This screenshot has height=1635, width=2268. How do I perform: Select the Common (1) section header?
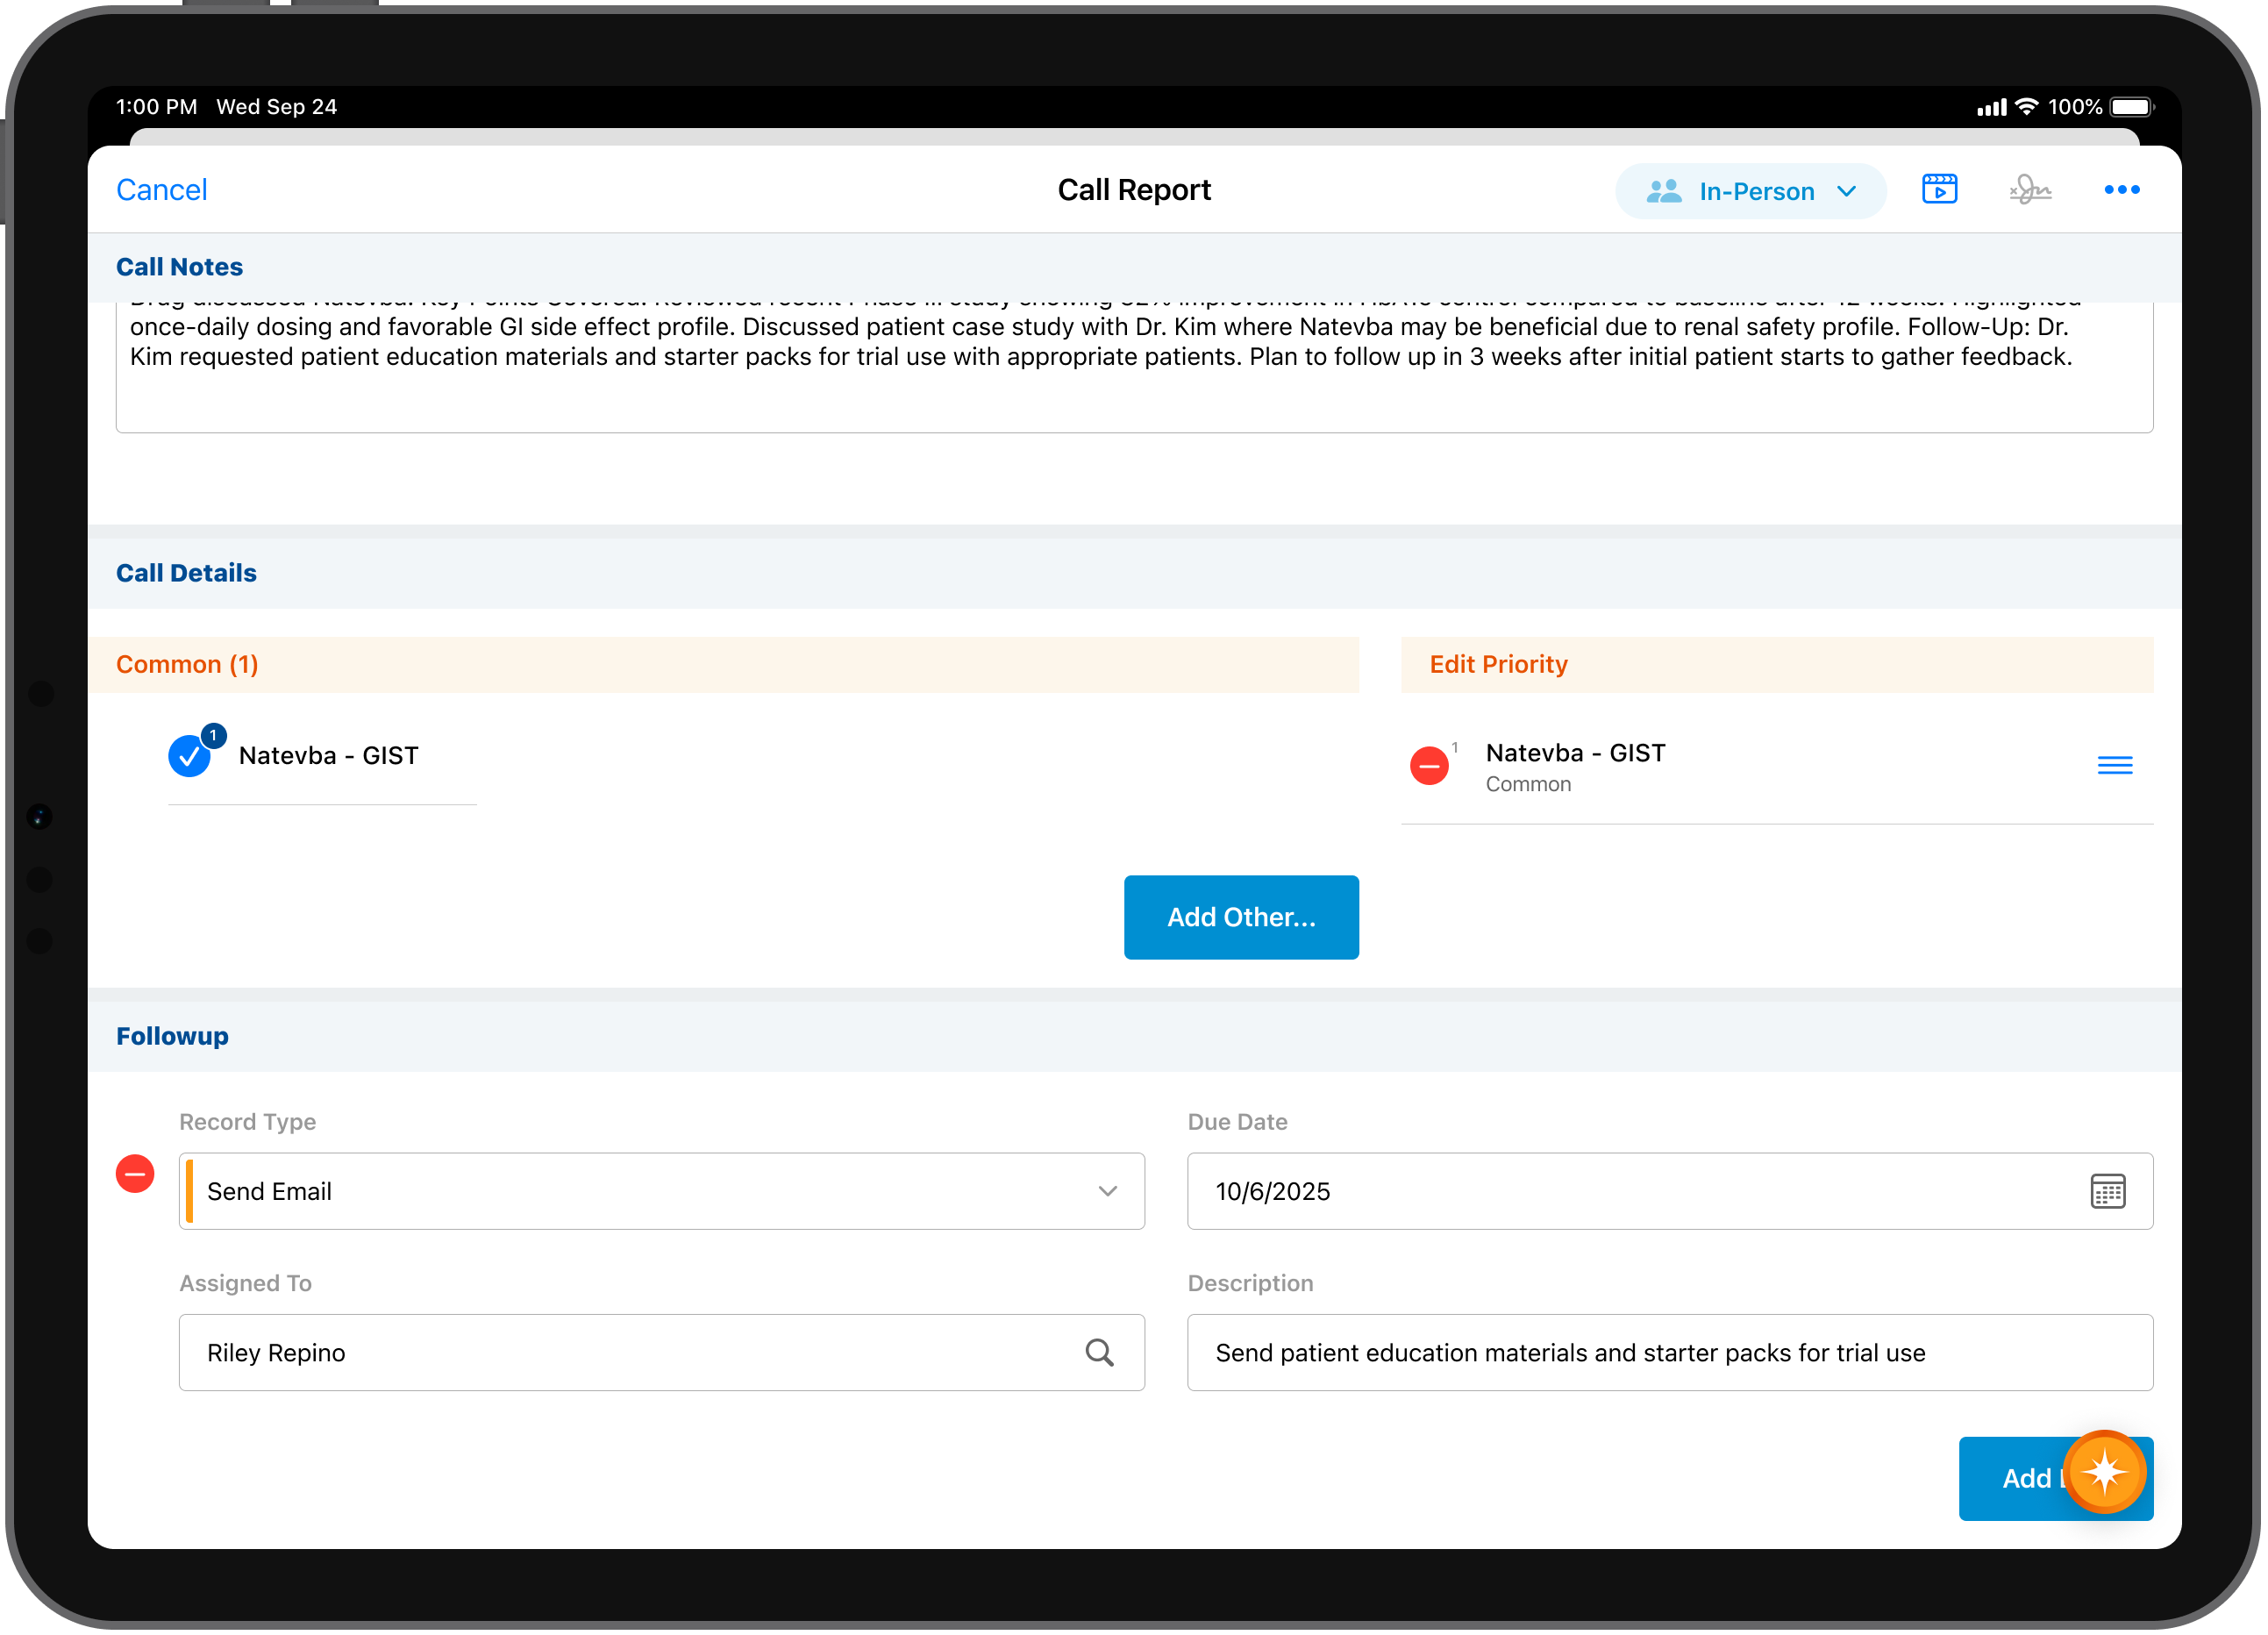187,665
